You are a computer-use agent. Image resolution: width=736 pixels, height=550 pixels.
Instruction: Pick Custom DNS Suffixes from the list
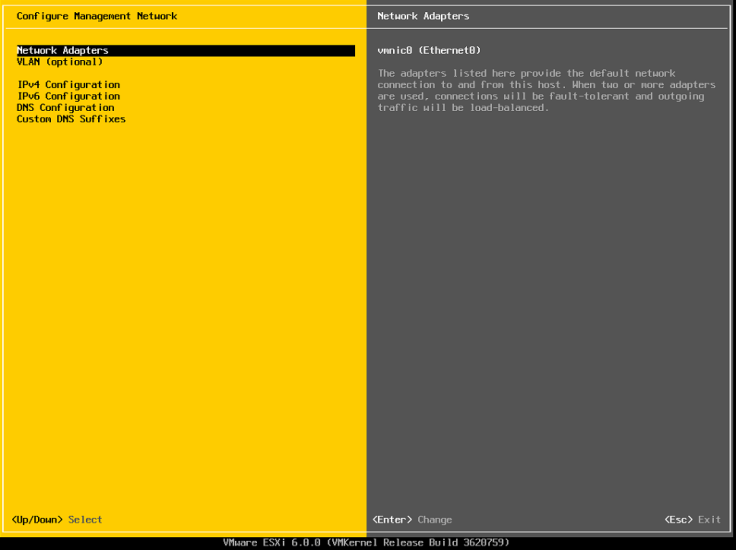tap(71, 119)
